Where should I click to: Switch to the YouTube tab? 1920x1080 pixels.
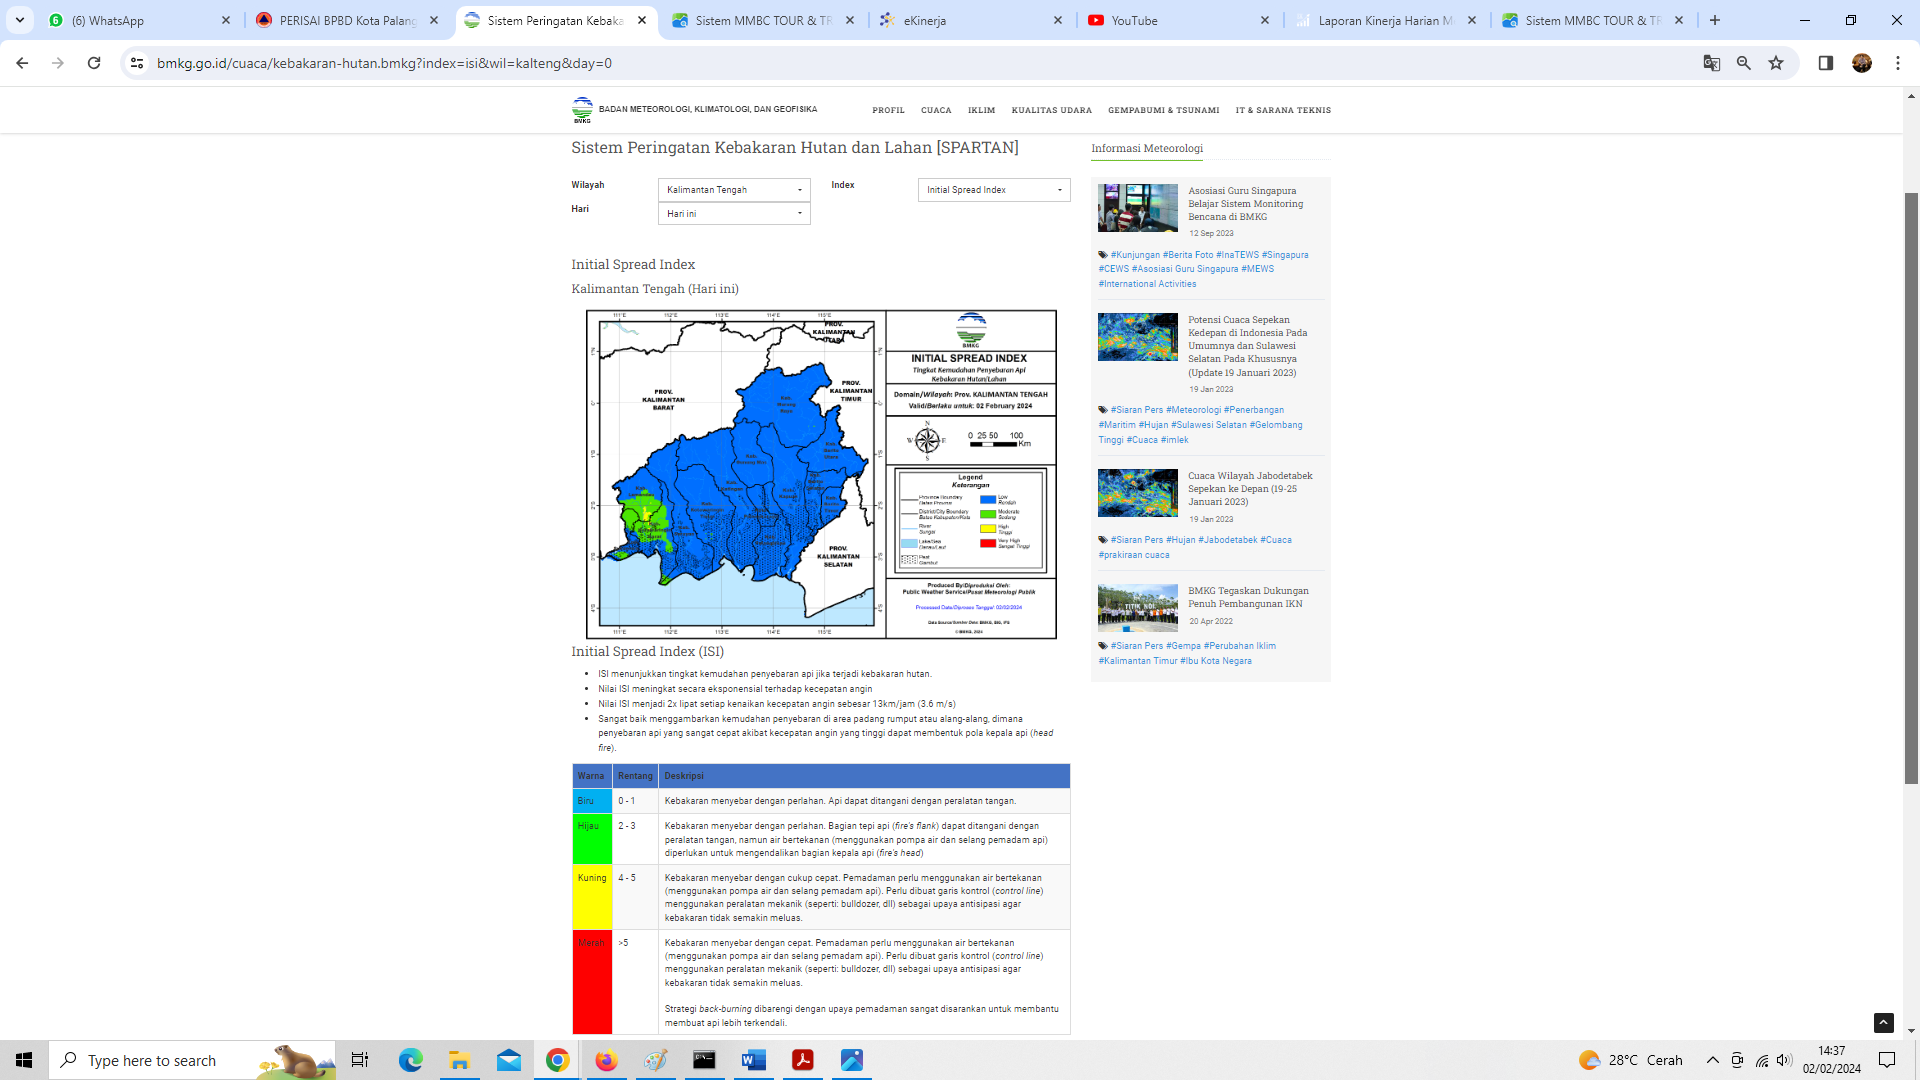1178,20
